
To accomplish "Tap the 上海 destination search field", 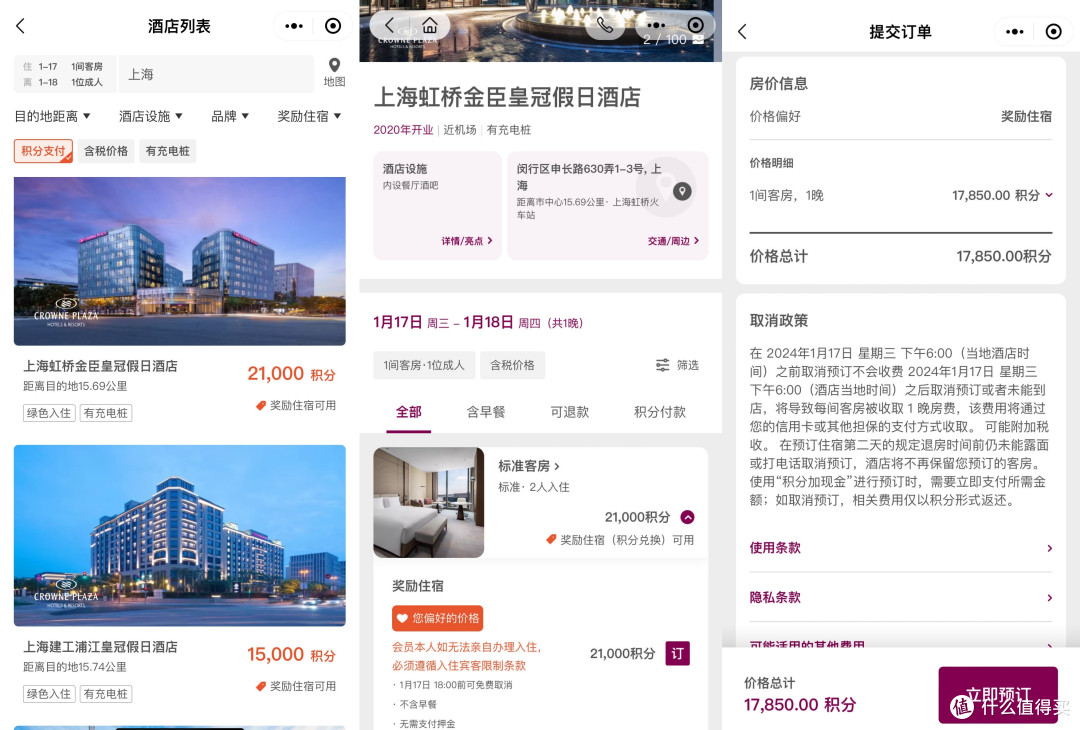I will coord(216,74).
